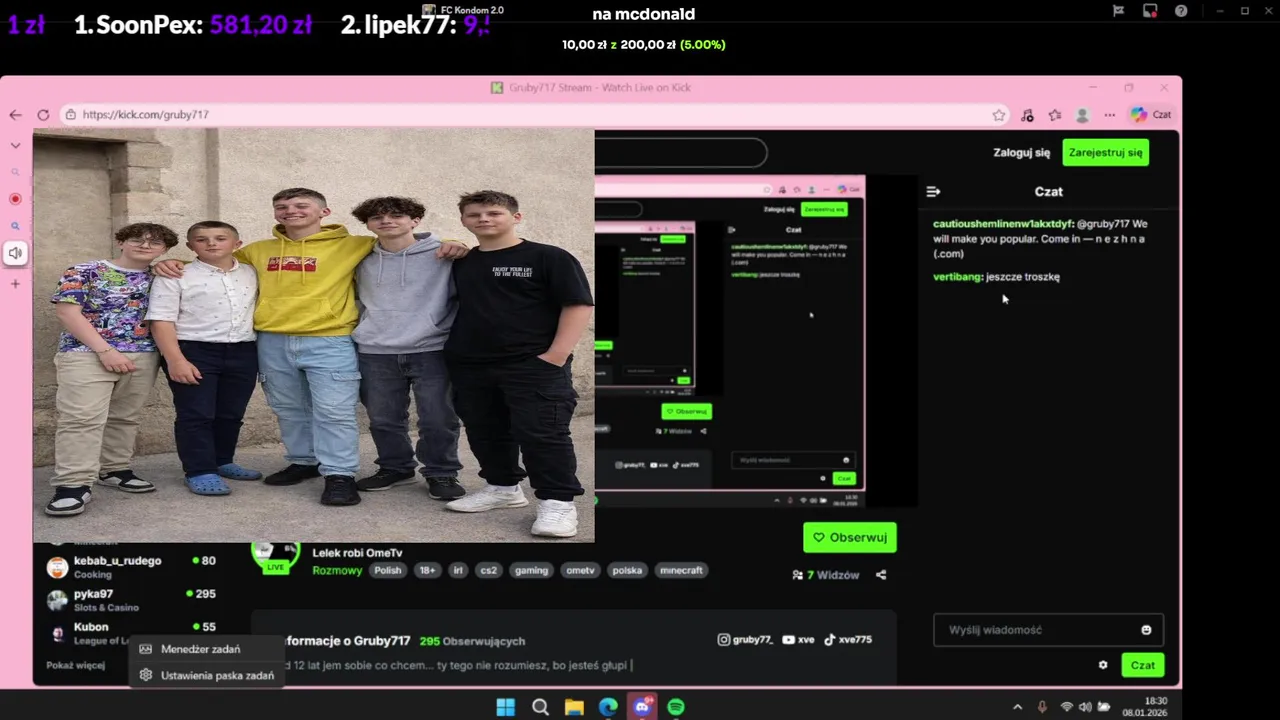Image resolution: width=1280 pixels, height=720 pixels.
Task: Click the blue search icon in sidebar
Action: [15, 226]
